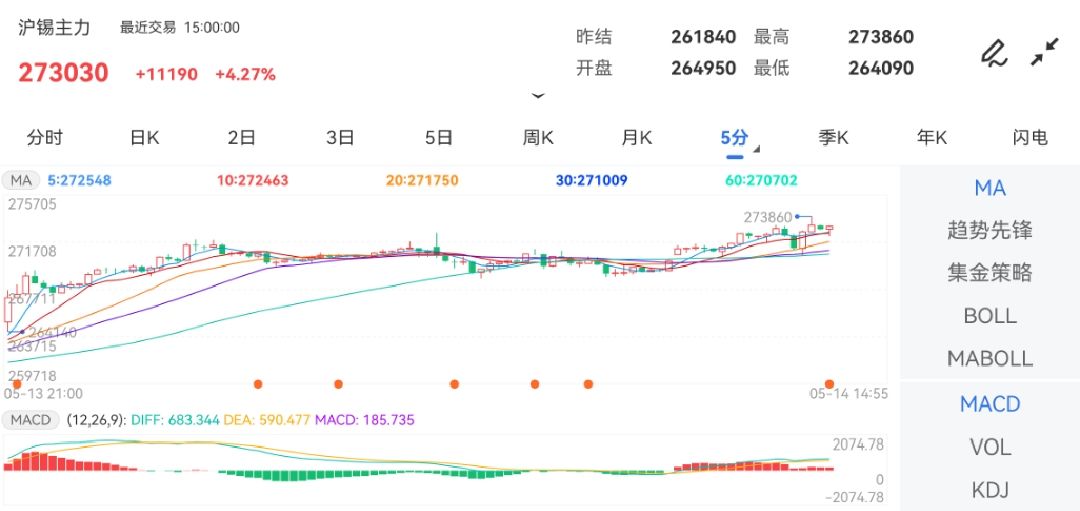Click the DIFF: 683.344 value
The image size is (1080, 511).
pyautogui.click(x=176, y=419)
